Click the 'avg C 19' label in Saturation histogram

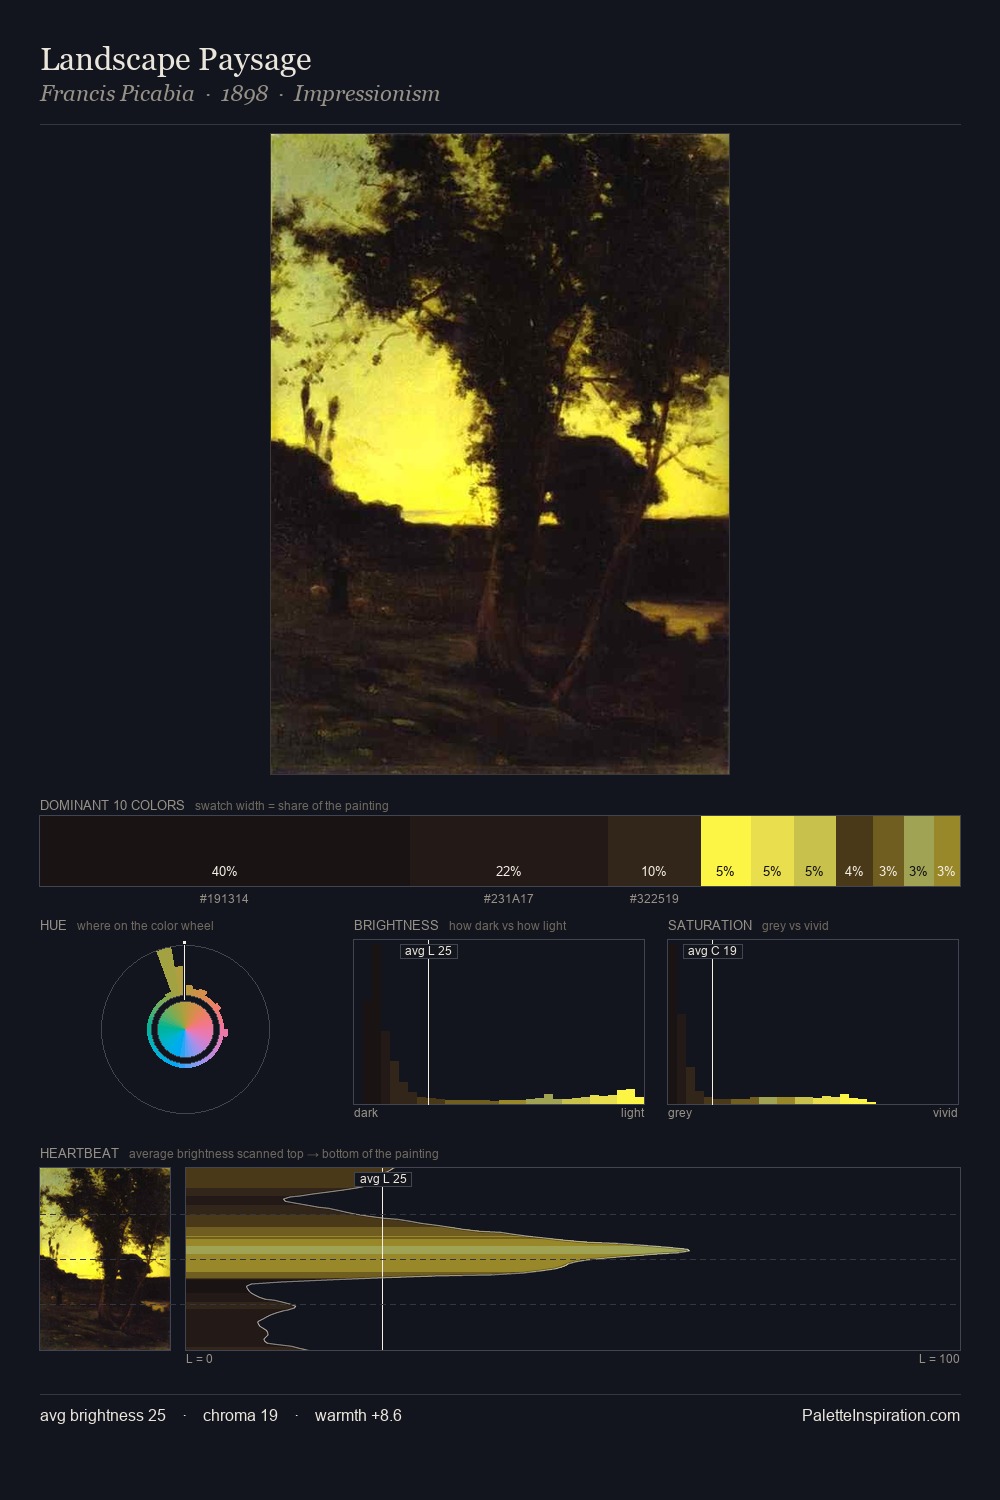pyautogui.click(x=712, y=951)
